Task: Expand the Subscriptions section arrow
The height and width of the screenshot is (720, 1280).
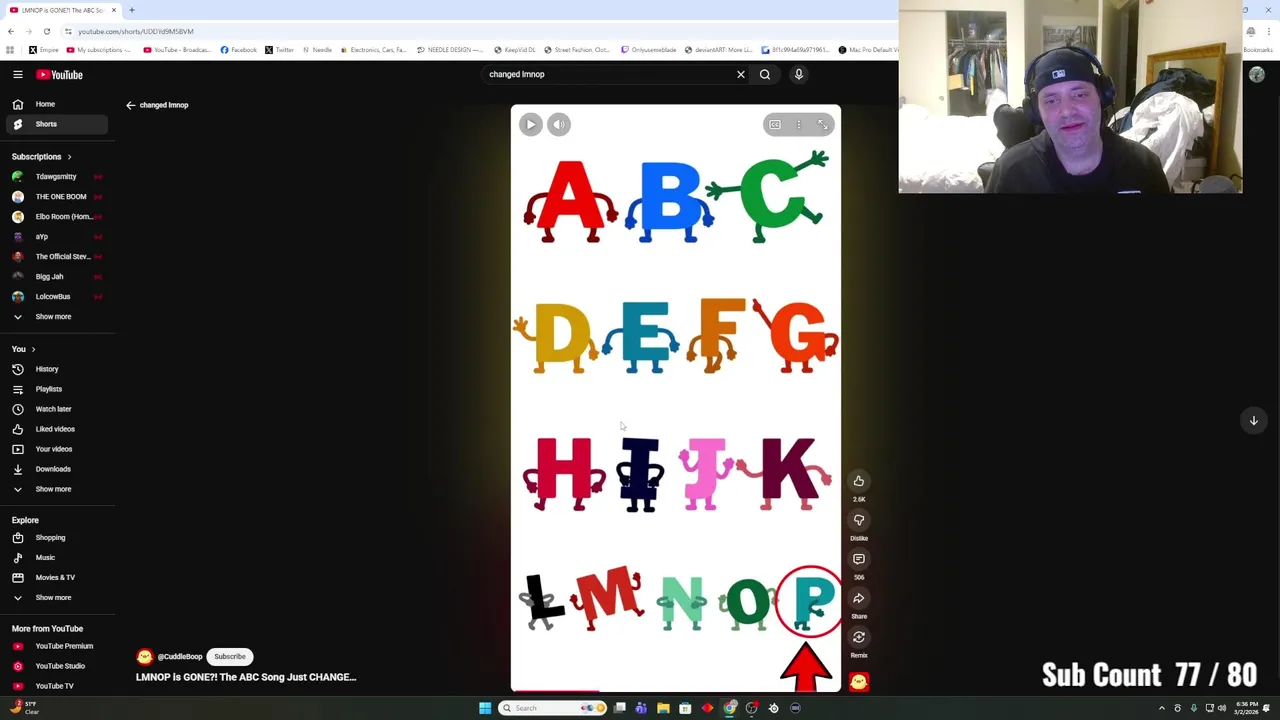Action: coord(69,157)
